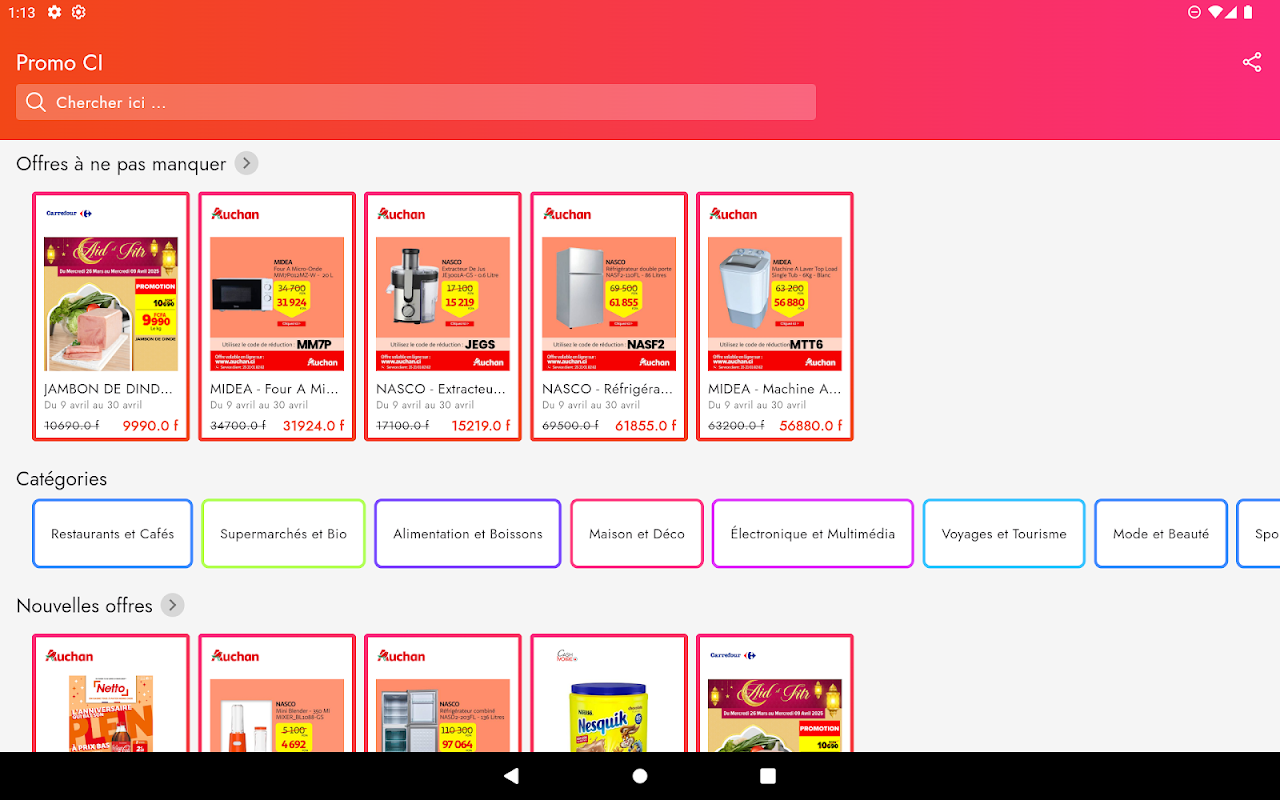
Task: Click the "JAMBON DE DIND..." offer title
Action: click(x=108, y=389)
